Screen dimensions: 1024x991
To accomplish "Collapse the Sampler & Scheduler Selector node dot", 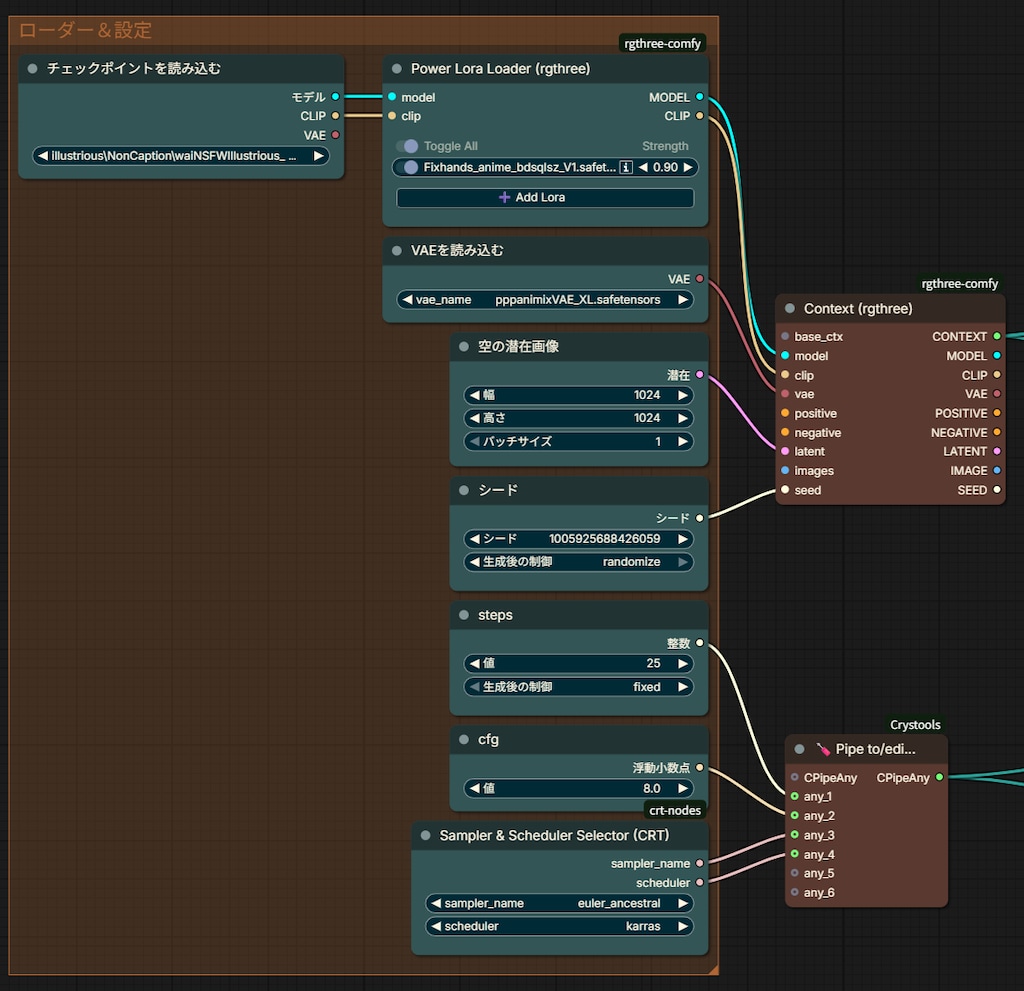I will [x=425, y=836].
